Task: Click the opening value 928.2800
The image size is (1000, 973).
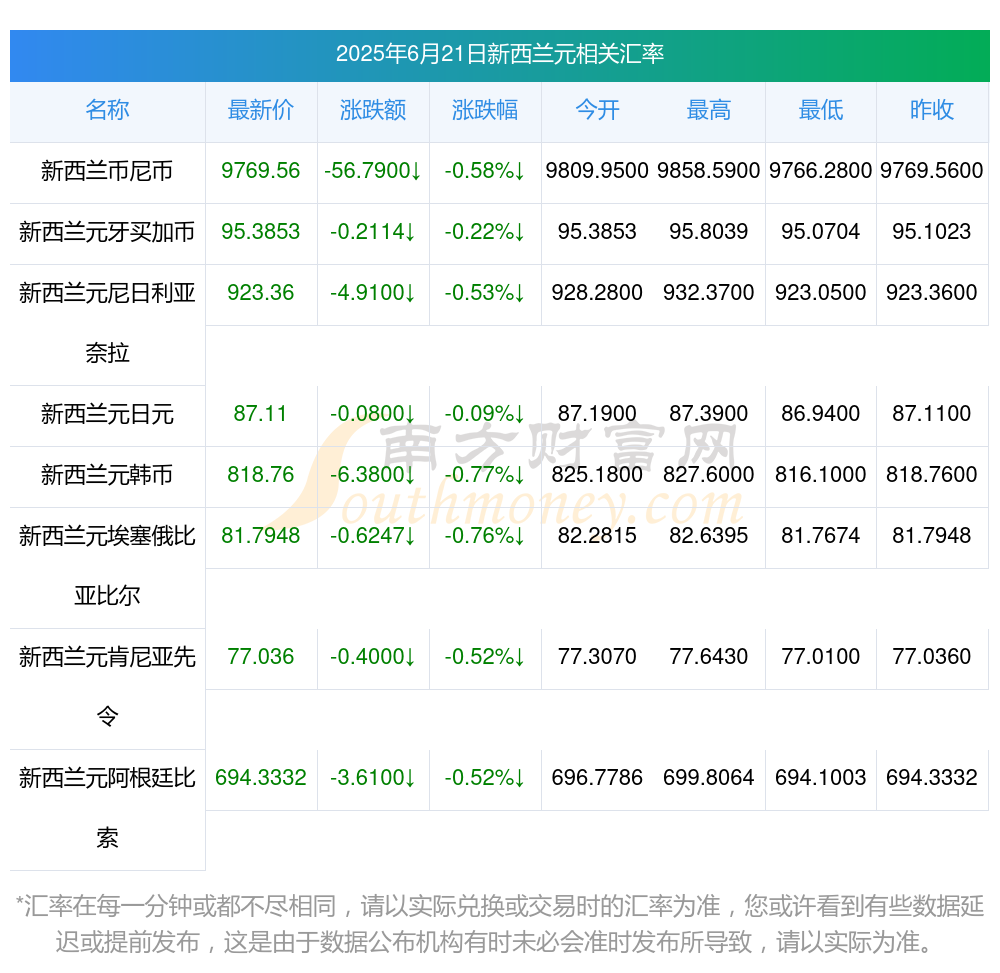Action: [x=597, y=293]
